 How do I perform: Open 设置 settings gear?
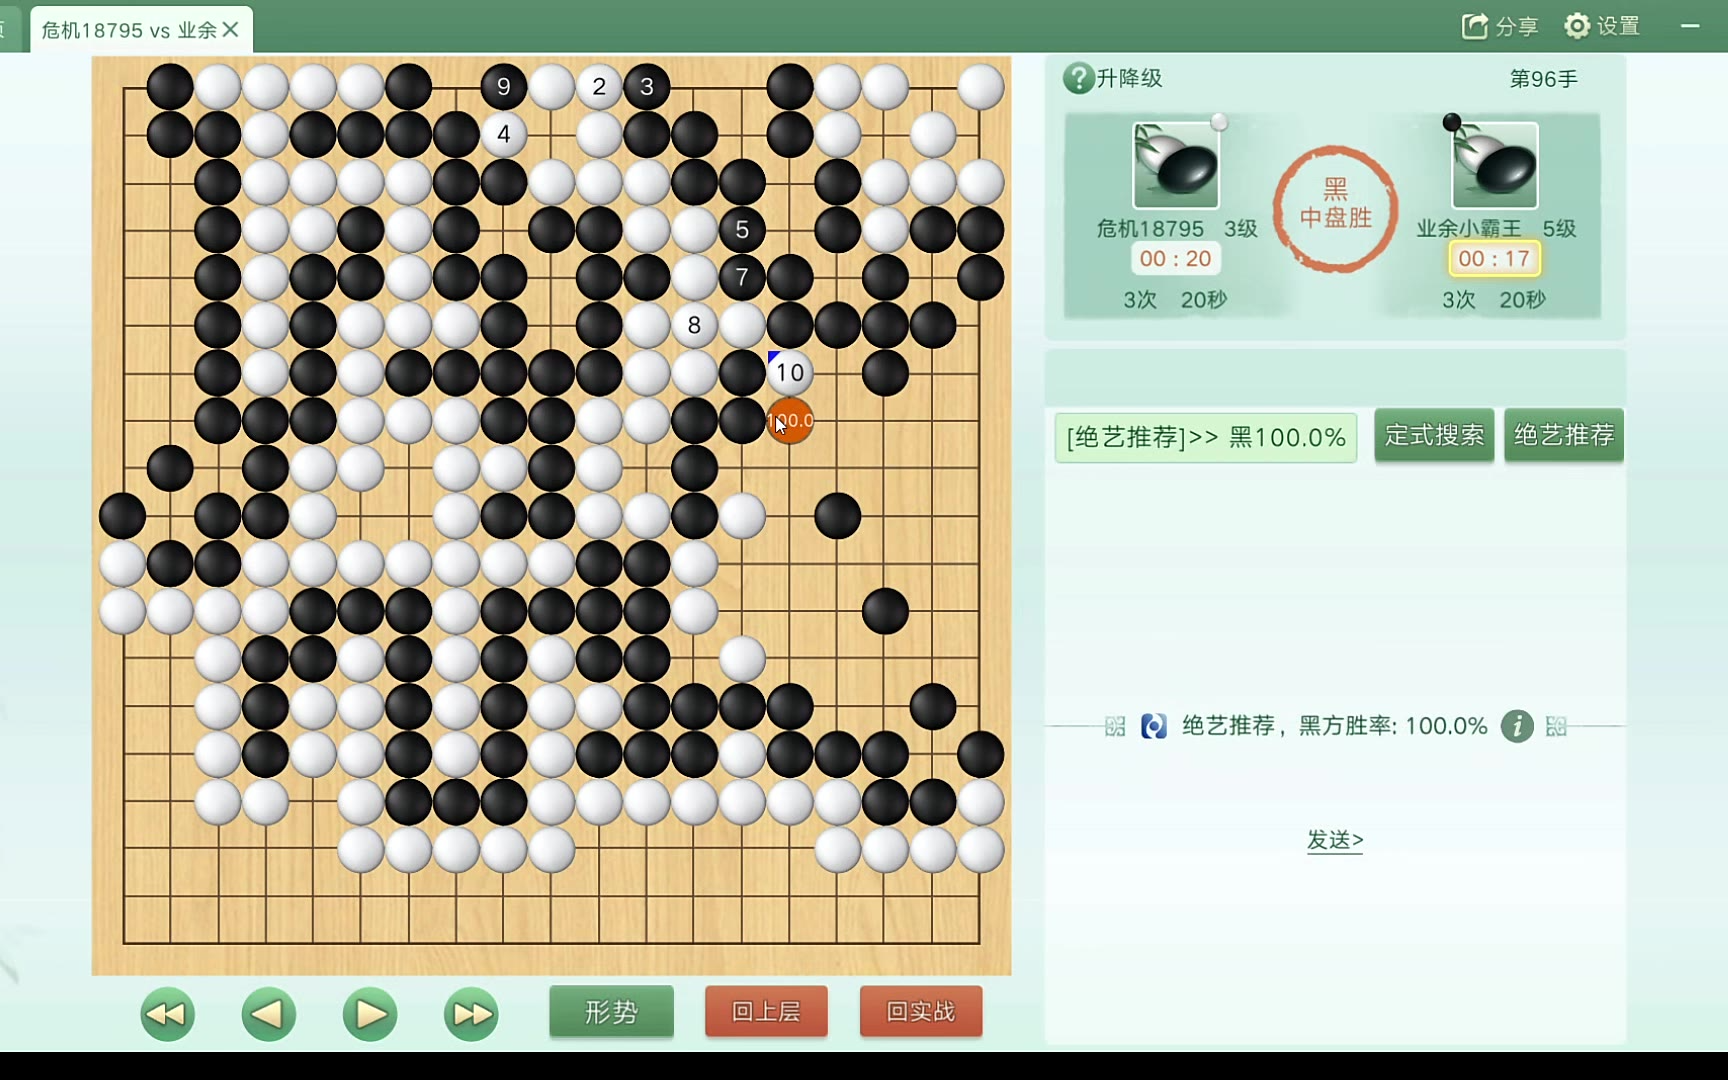(x=1577, y=26)
